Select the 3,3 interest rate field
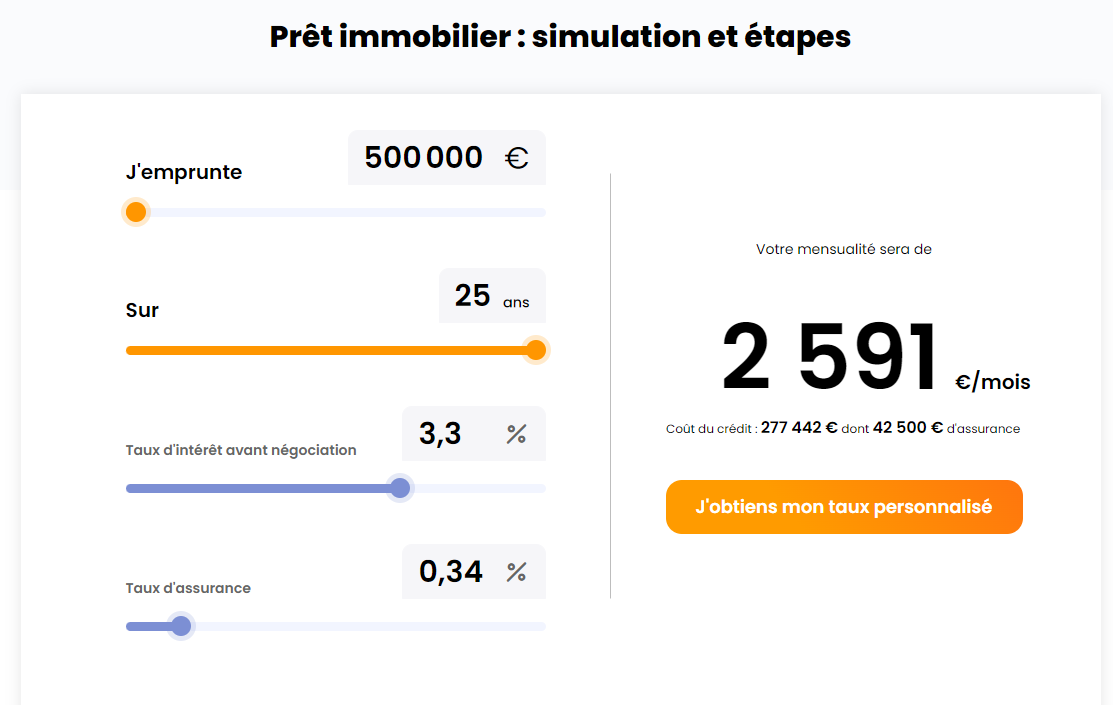The image size is (1113, 705). [x=441, y=434]
